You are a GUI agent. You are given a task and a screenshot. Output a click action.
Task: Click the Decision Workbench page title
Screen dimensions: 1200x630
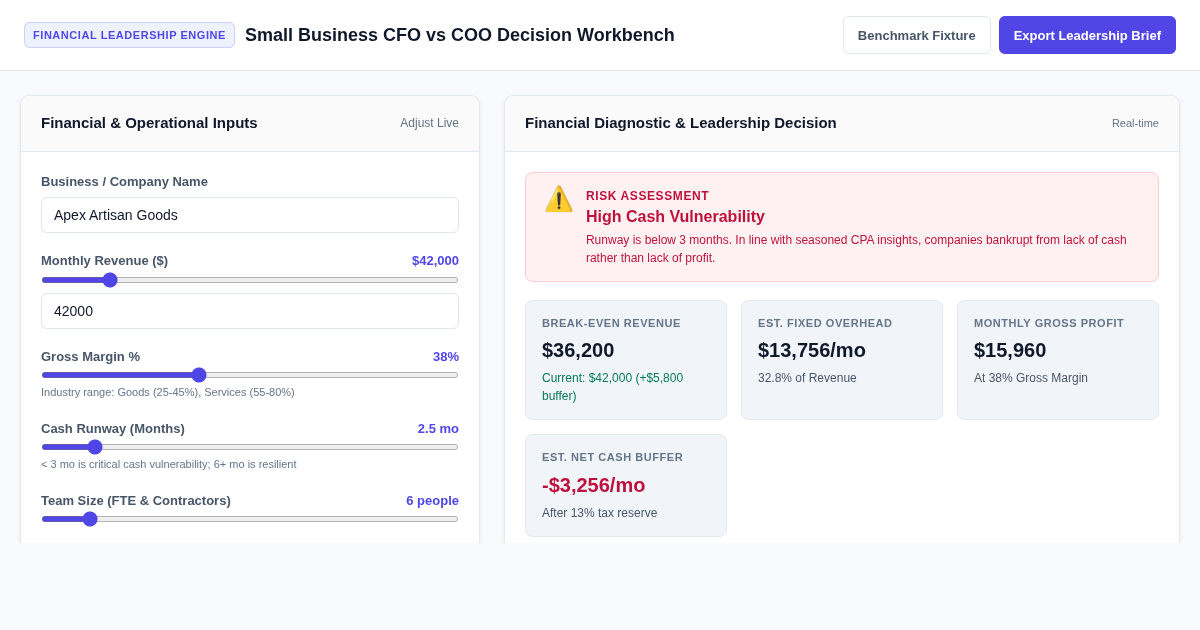pyautogui.click(x=460, y=35)
